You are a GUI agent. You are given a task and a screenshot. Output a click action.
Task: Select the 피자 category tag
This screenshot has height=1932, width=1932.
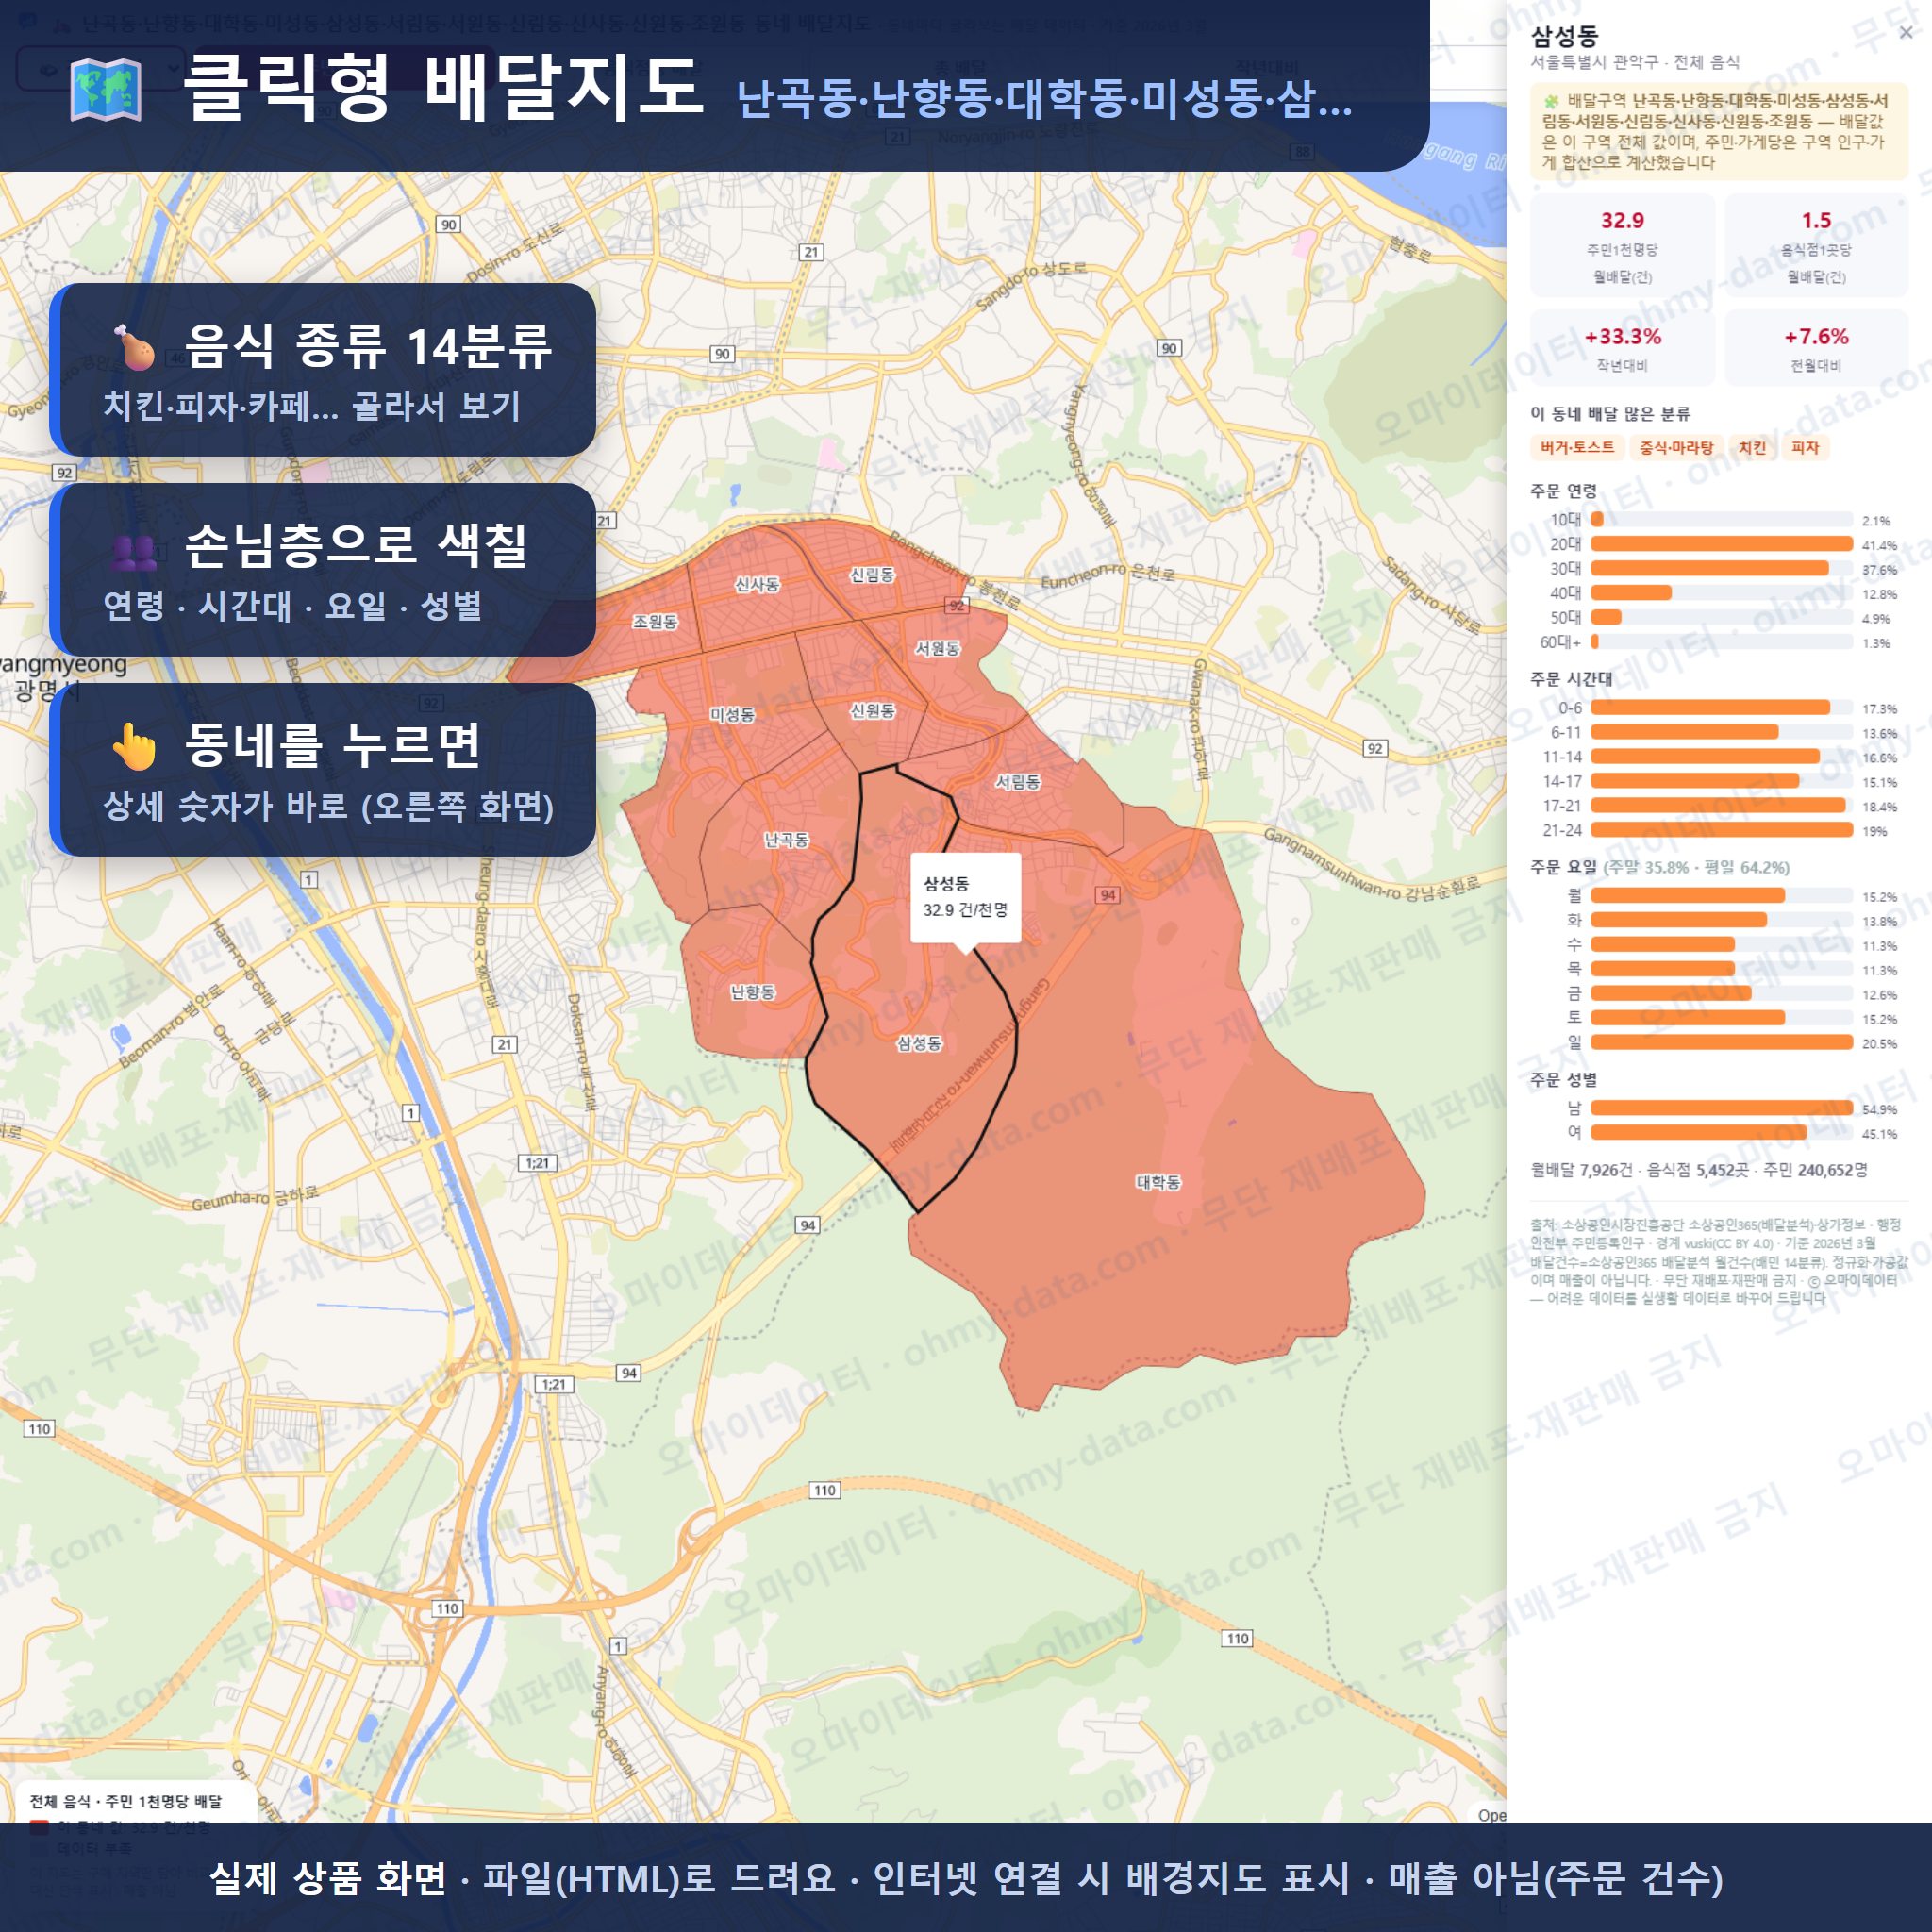[1805, 447]
